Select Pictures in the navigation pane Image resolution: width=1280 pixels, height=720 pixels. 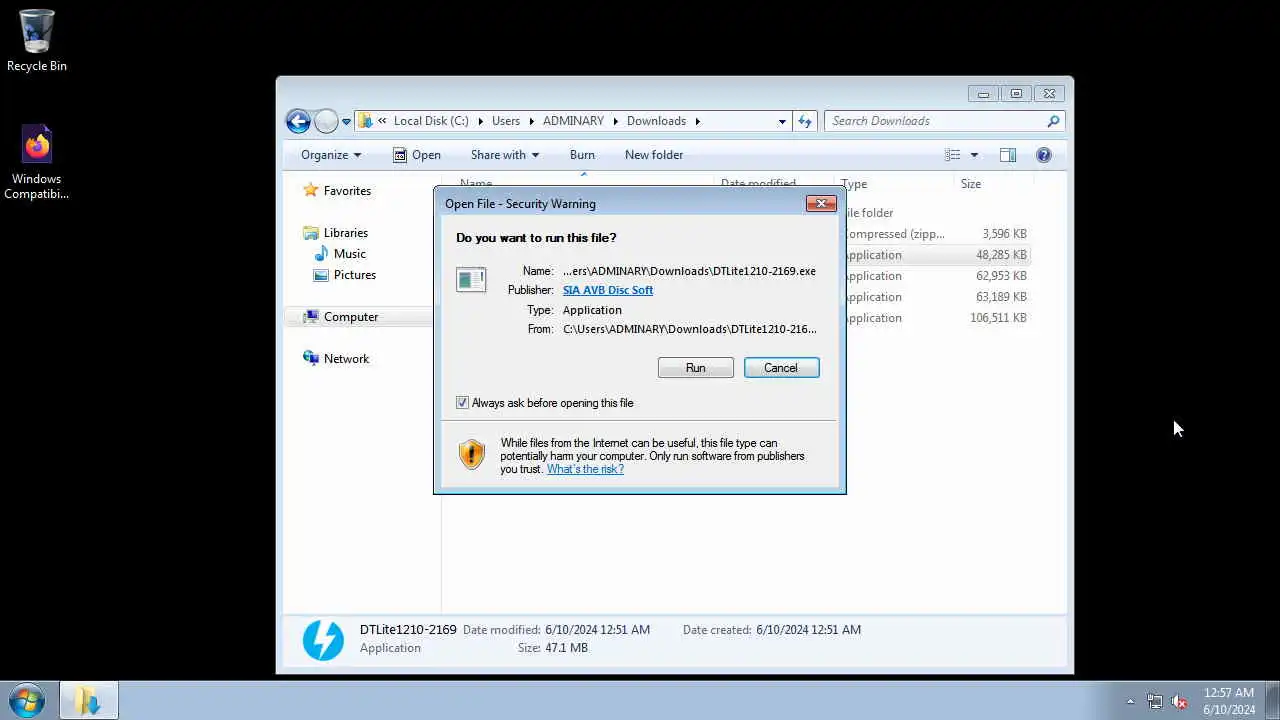(355, 275)
